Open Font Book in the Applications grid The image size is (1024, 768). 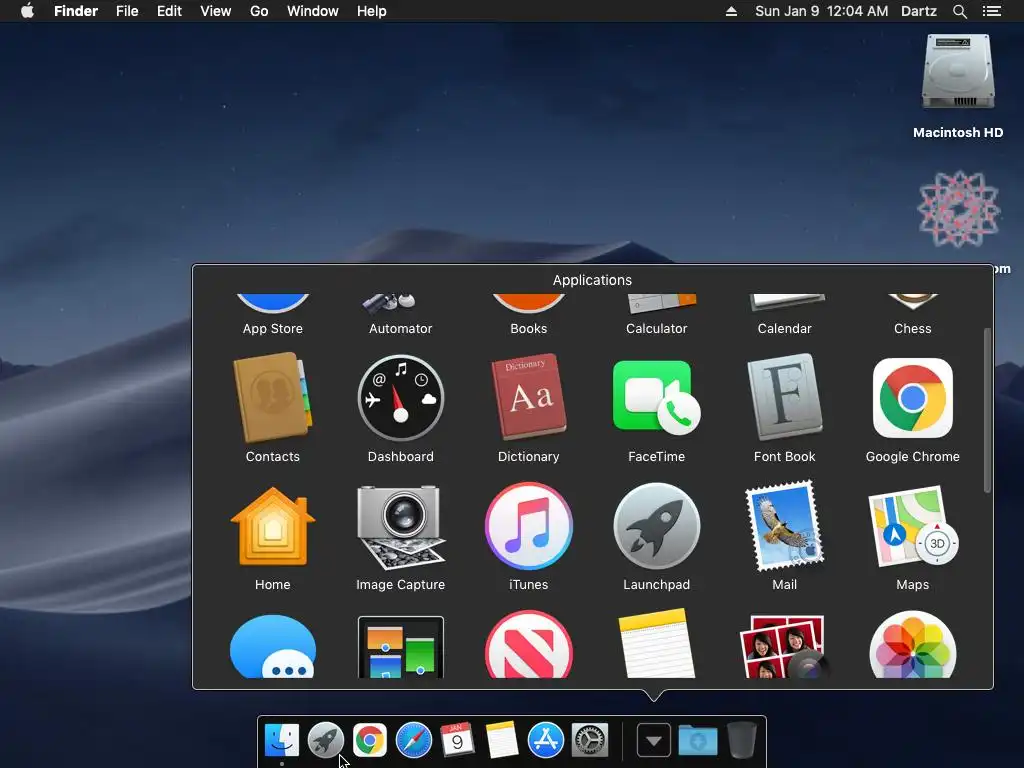784,398
